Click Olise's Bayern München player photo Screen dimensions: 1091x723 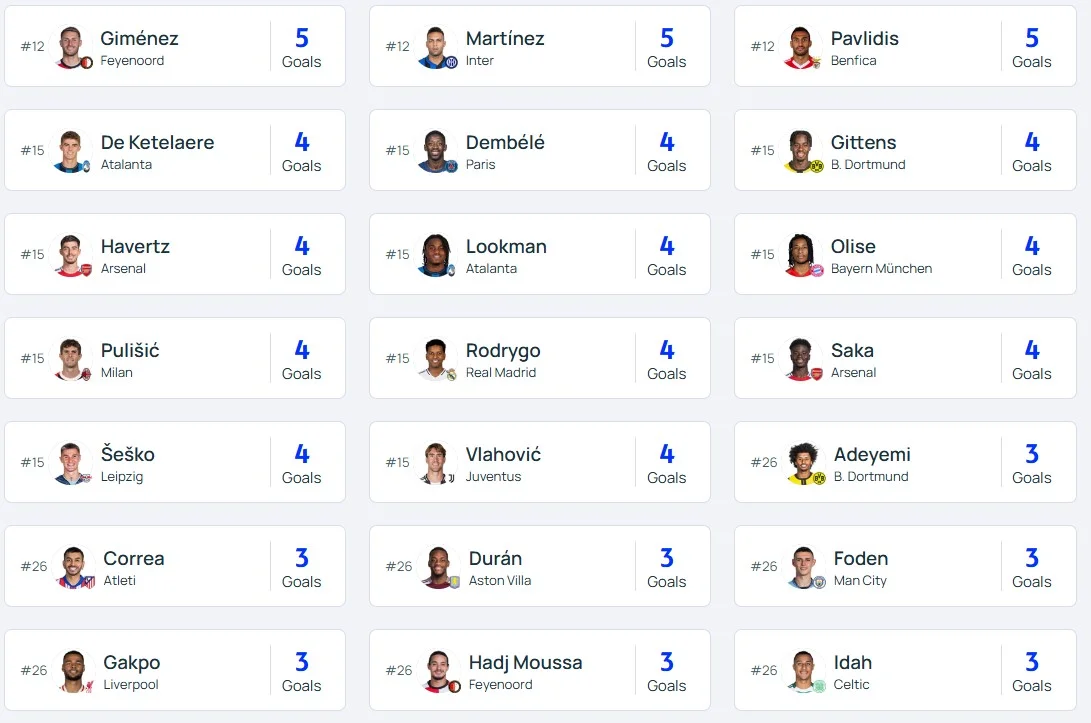(x=802, y=255)
